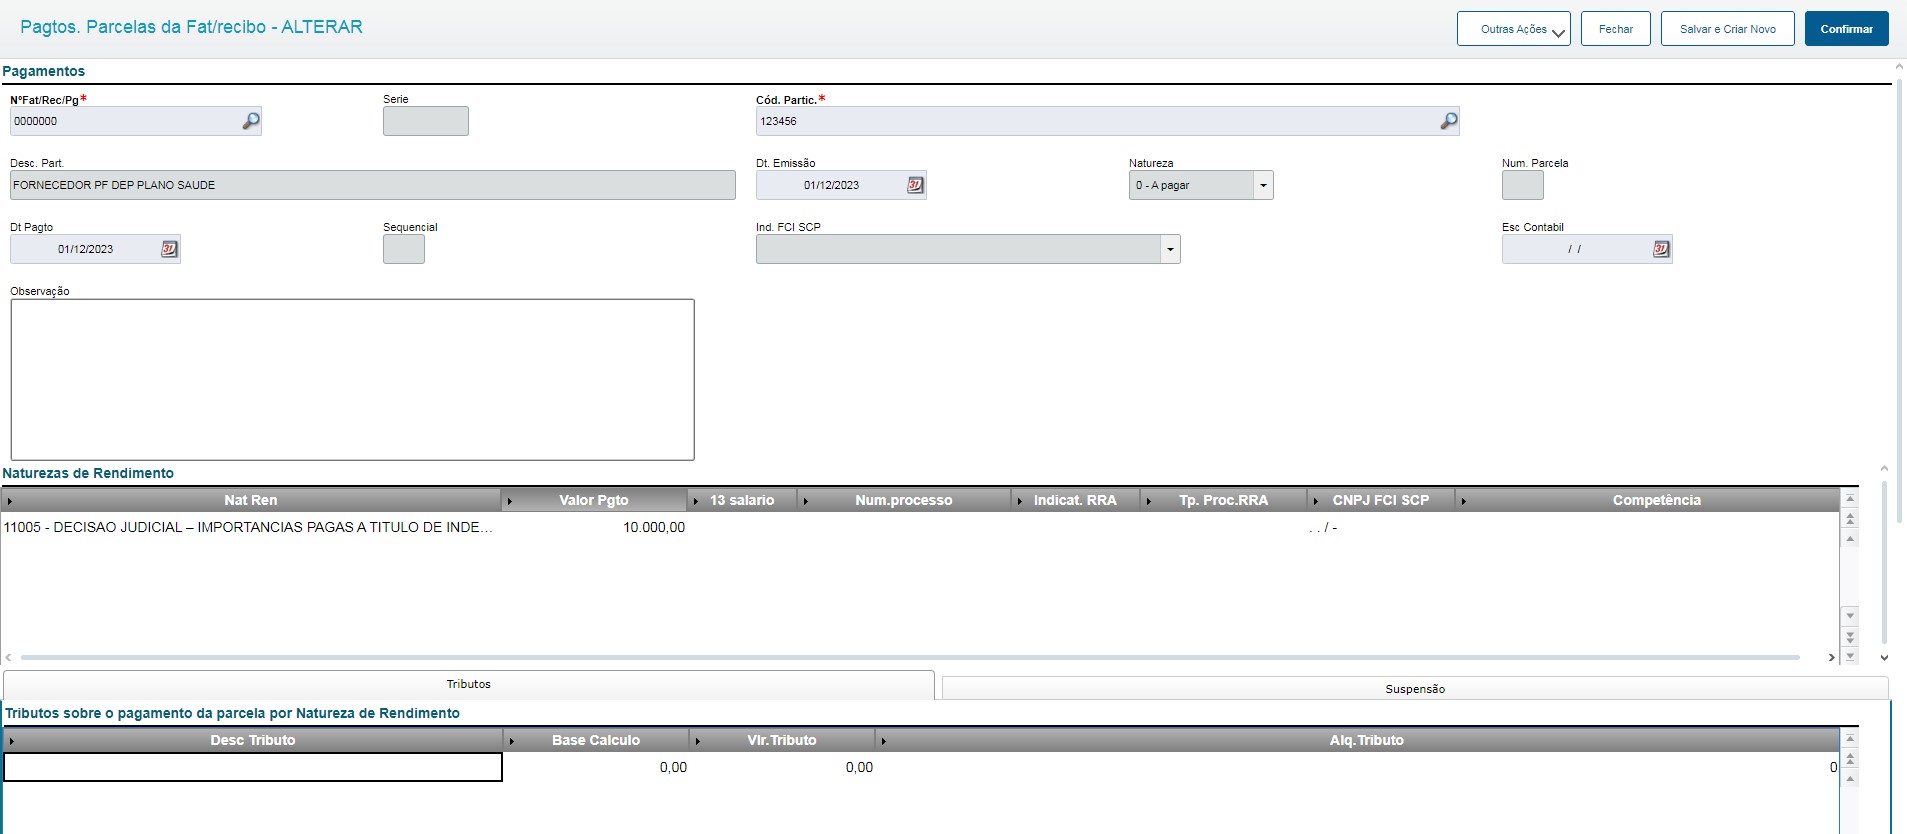Open lookup for NºFat/Rec/Pg field
The width and height of the screenshot is (1907, 834).
[251, 121]
